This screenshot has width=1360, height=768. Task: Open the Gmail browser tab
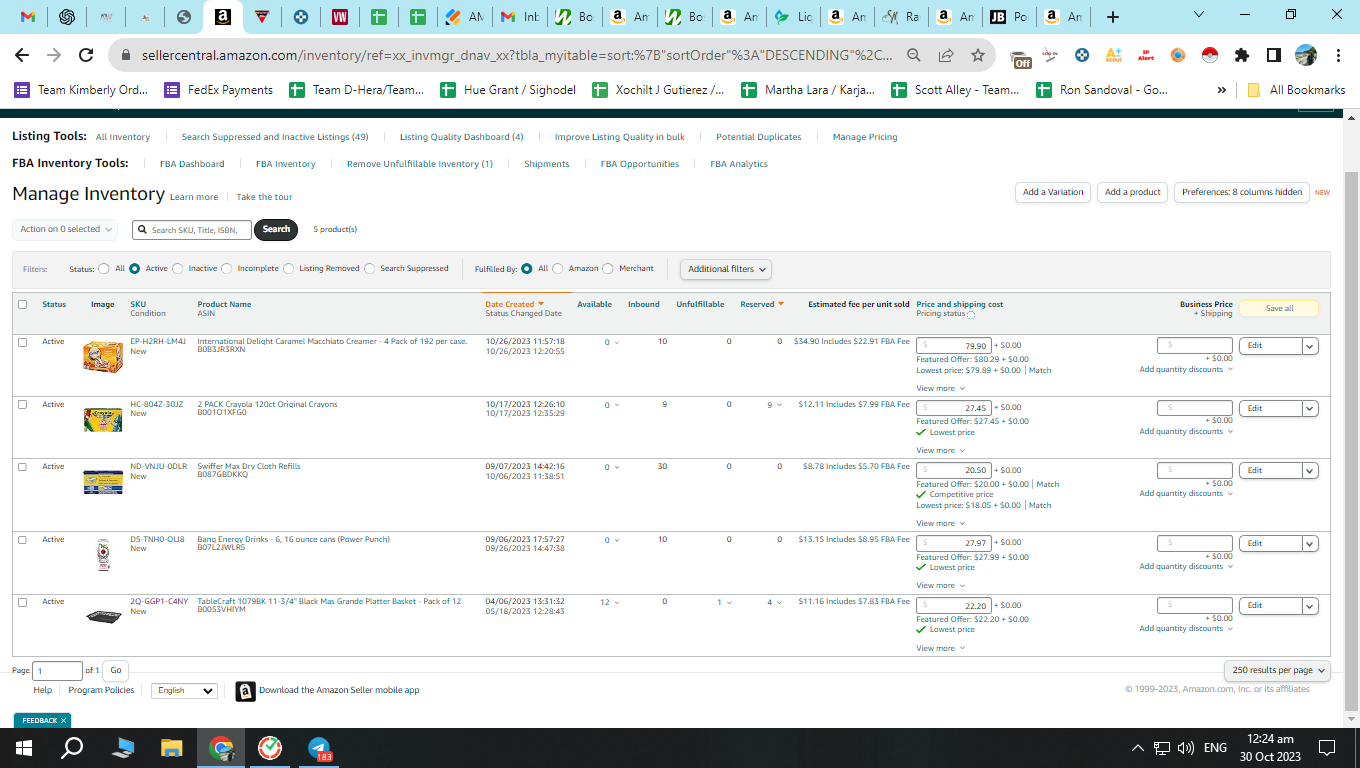tap(28, 17)
